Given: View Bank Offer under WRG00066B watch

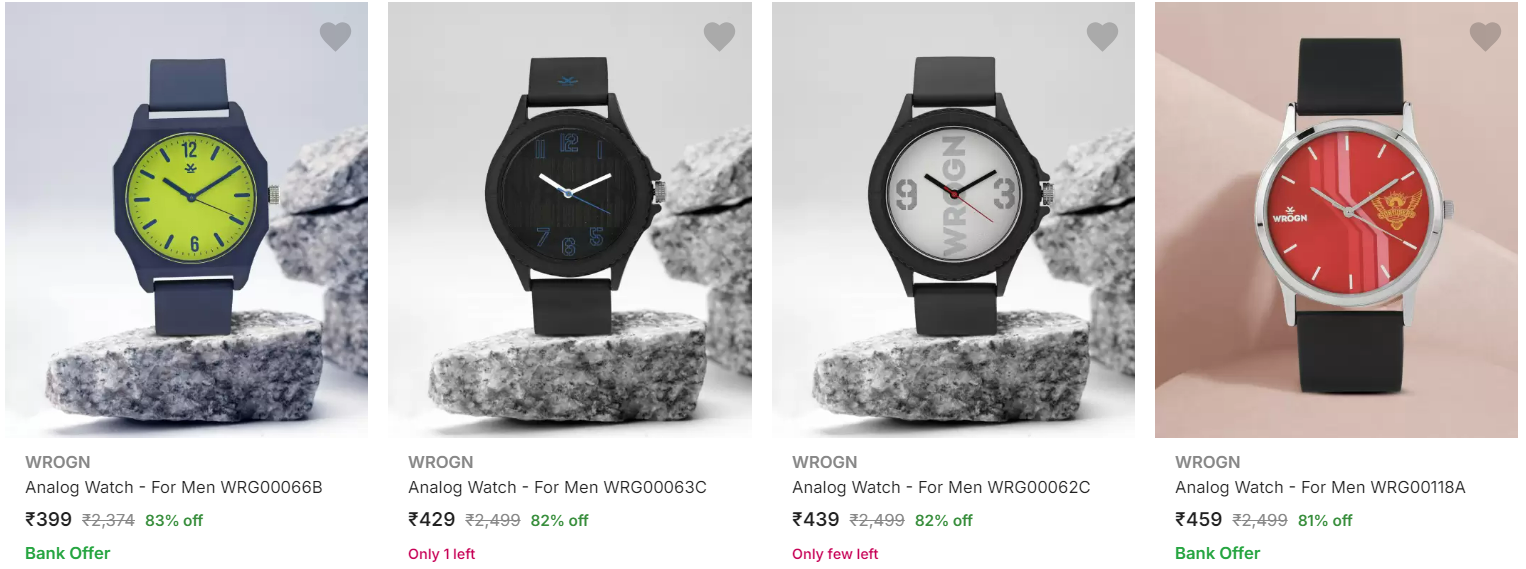Looking at the screenshot, I should (x=68, y=553).
